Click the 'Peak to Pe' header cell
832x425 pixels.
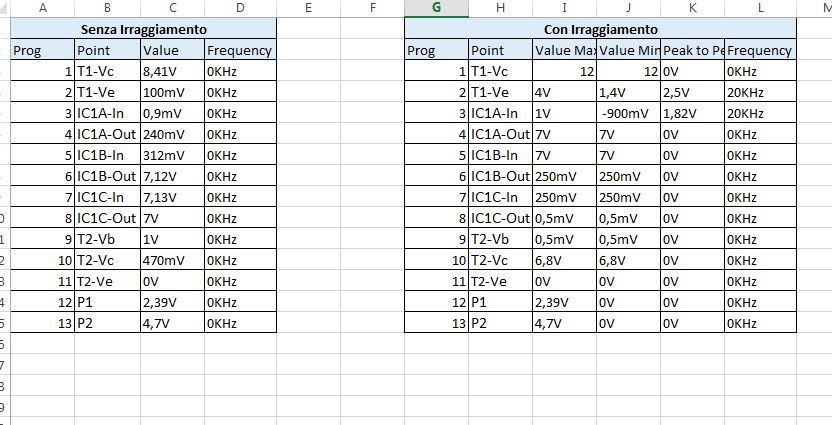[693, 51]
